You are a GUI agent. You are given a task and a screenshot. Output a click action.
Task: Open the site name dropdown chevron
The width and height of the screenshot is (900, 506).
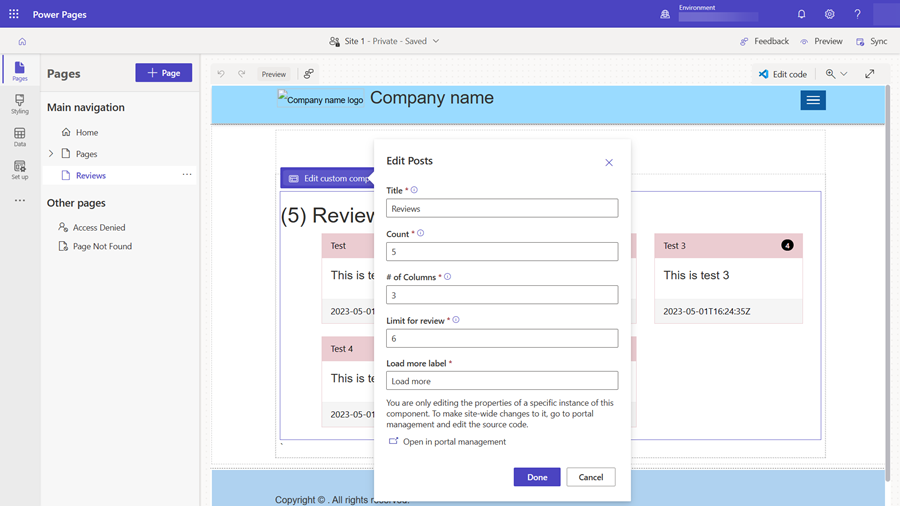point(436,41)
